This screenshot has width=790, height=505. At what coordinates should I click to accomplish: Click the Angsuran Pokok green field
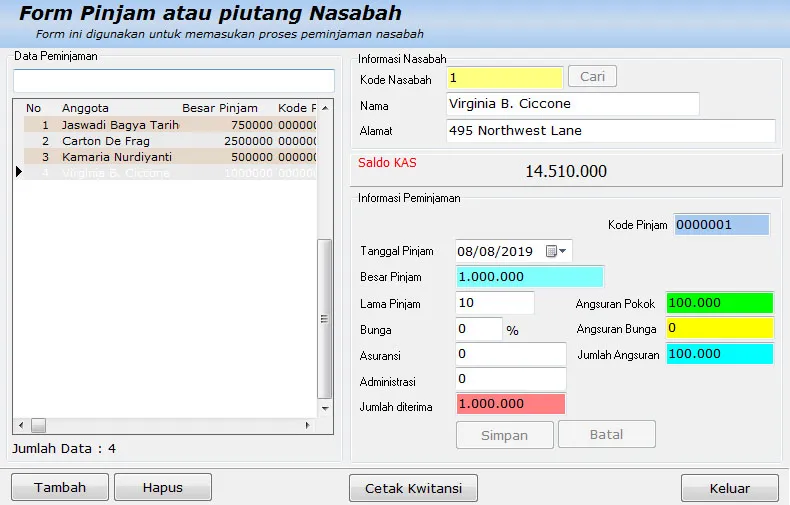pos(719,303)
